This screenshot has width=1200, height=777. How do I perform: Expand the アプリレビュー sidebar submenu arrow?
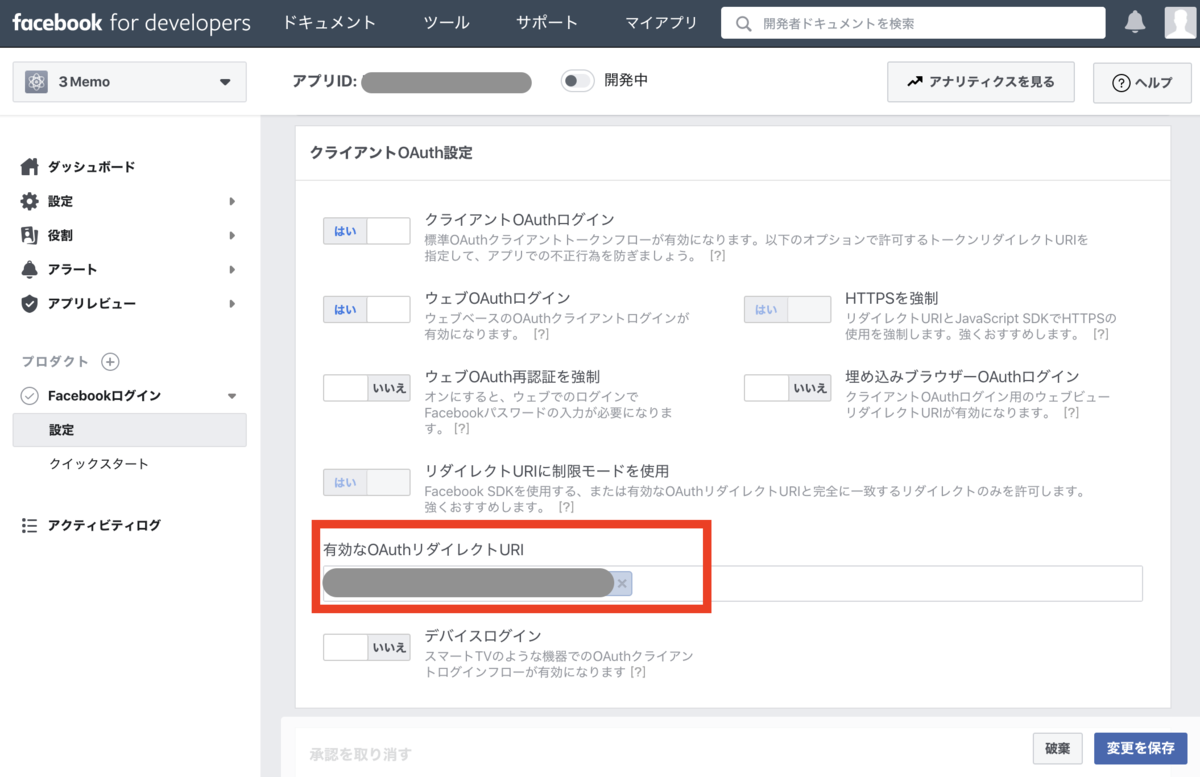(232, 303)
